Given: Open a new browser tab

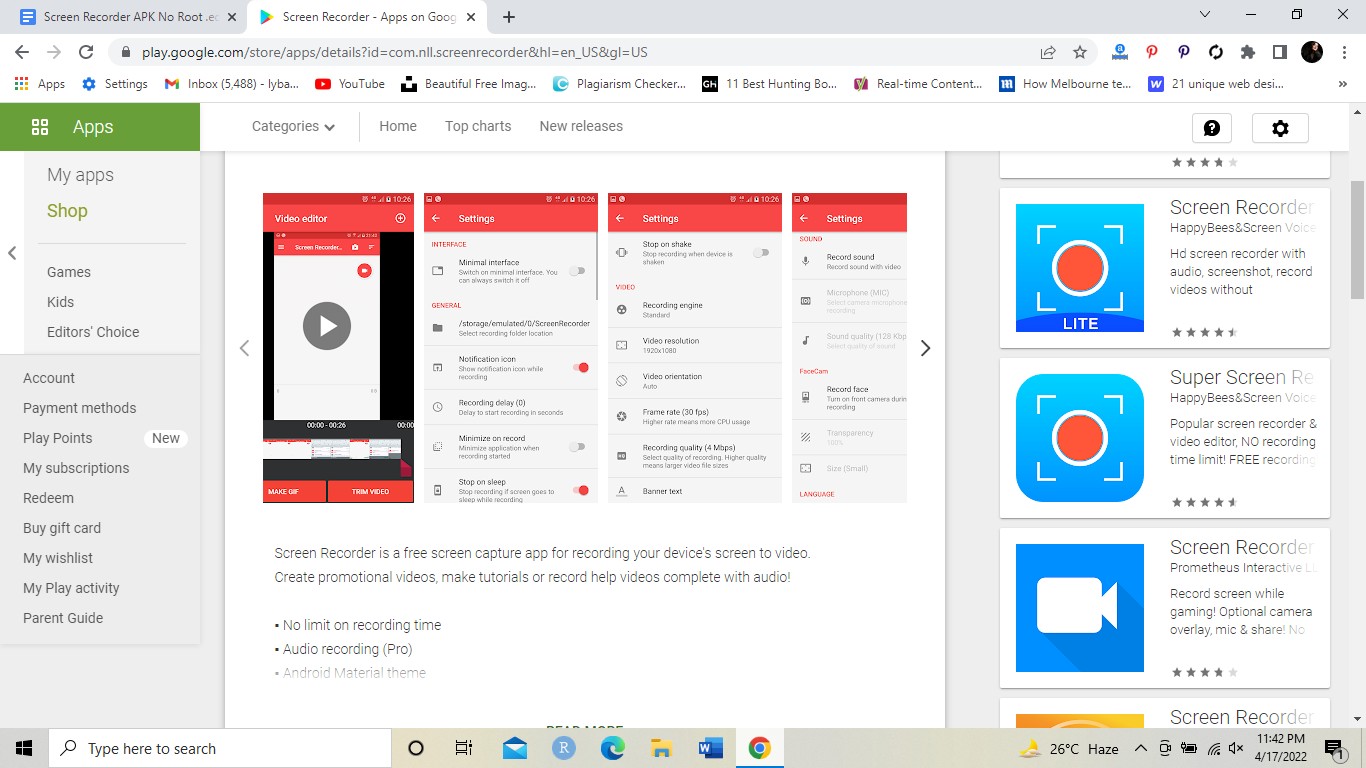Looking at the screenshot, I should coord(509,17).
